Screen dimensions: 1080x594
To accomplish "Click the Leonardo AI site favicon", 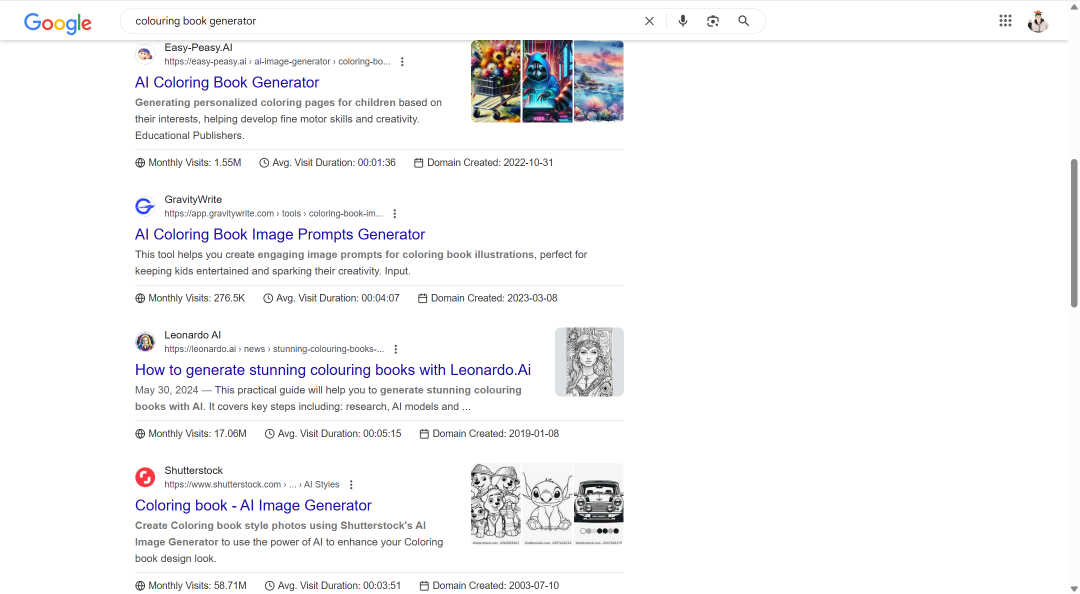I will (145, 342).
